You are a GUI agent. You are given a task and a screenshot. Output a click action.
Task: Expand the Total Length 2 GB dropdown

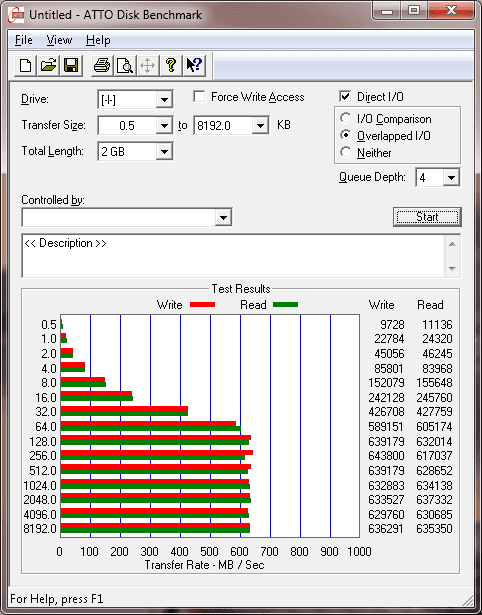tap(164, 151)
